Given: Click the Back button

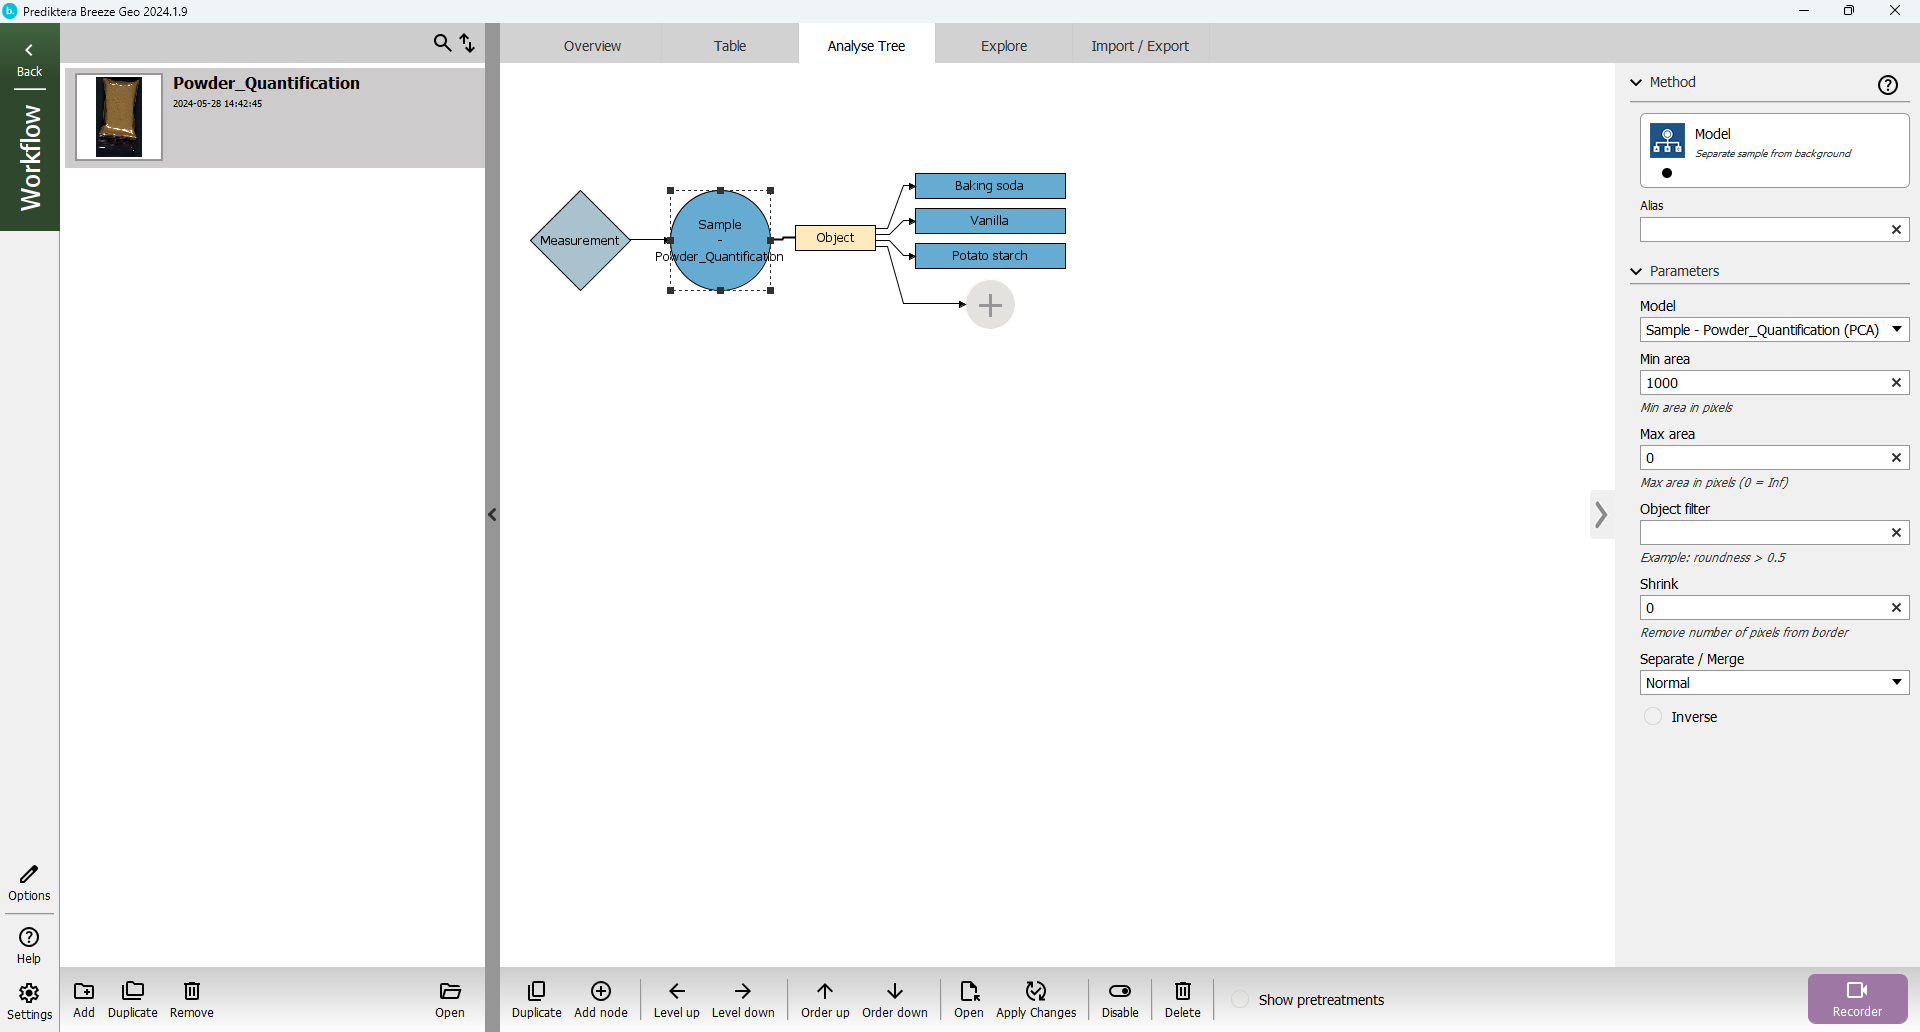Looking at the screenshot, I should coord(29,60).
